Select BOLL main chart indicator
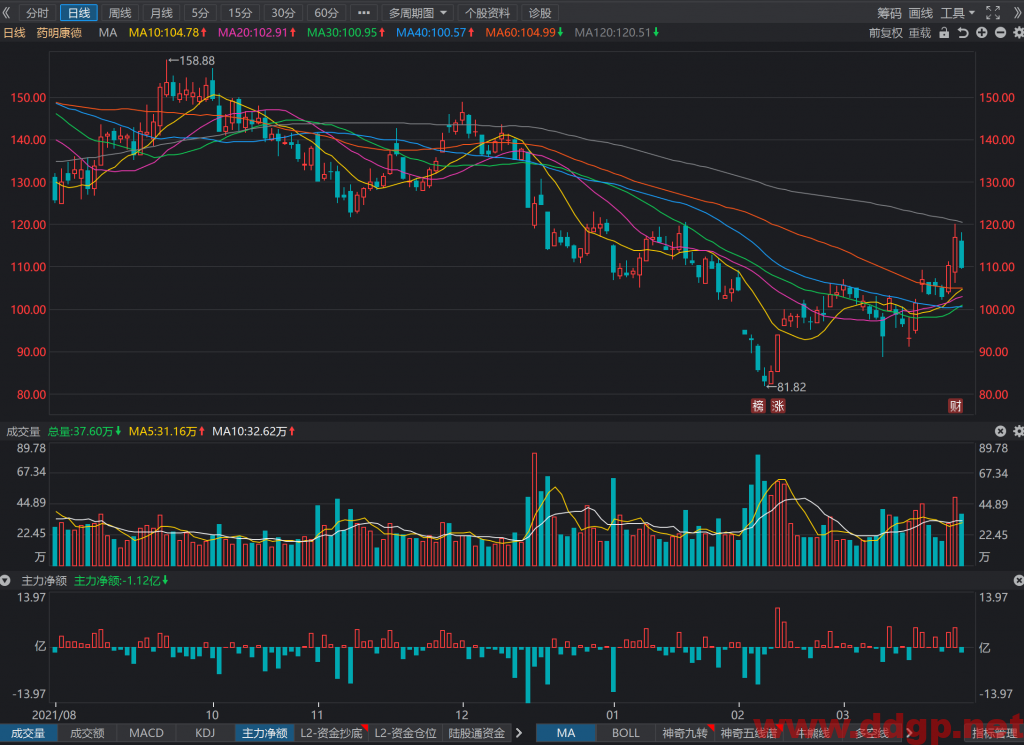Image resolution: width=1024 pixels, height=745 pixels. (x=626, y=733)
